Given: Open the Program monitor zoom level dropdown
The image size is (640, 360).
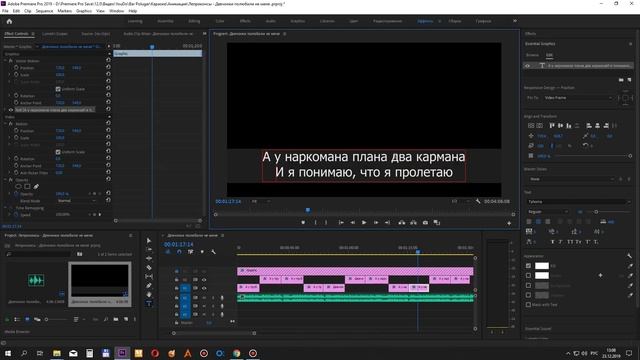Looking at the screenshot, I should coord(260,201).
